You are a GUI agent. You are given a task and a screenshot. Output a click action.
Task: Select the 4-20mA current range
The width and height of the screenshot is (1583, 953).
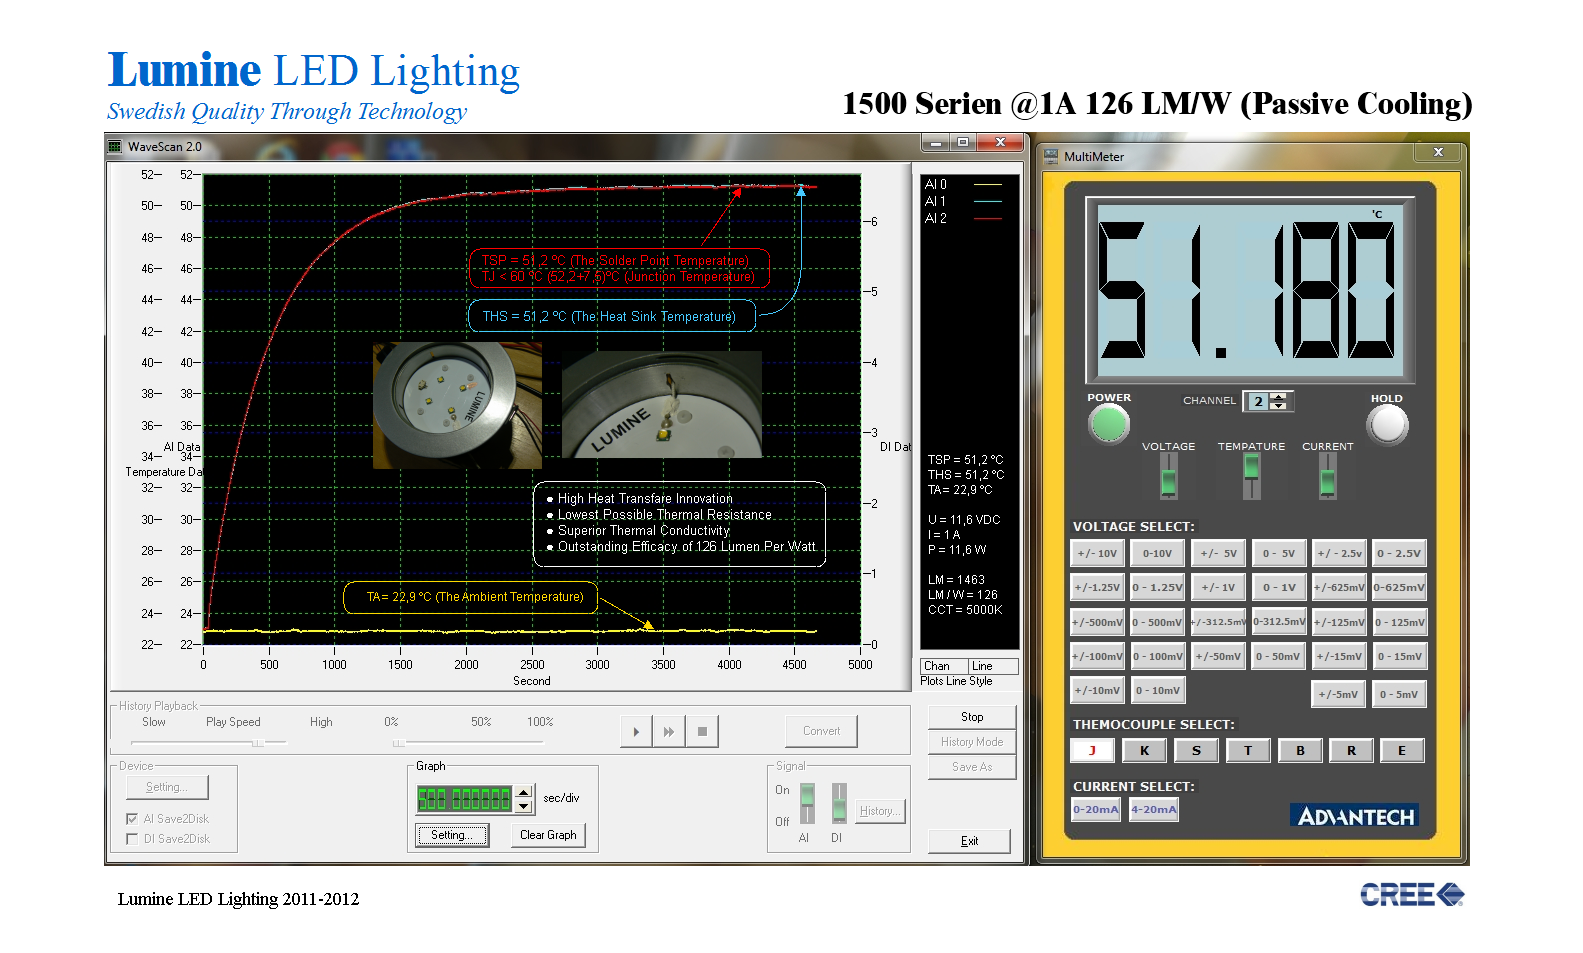1154,810
